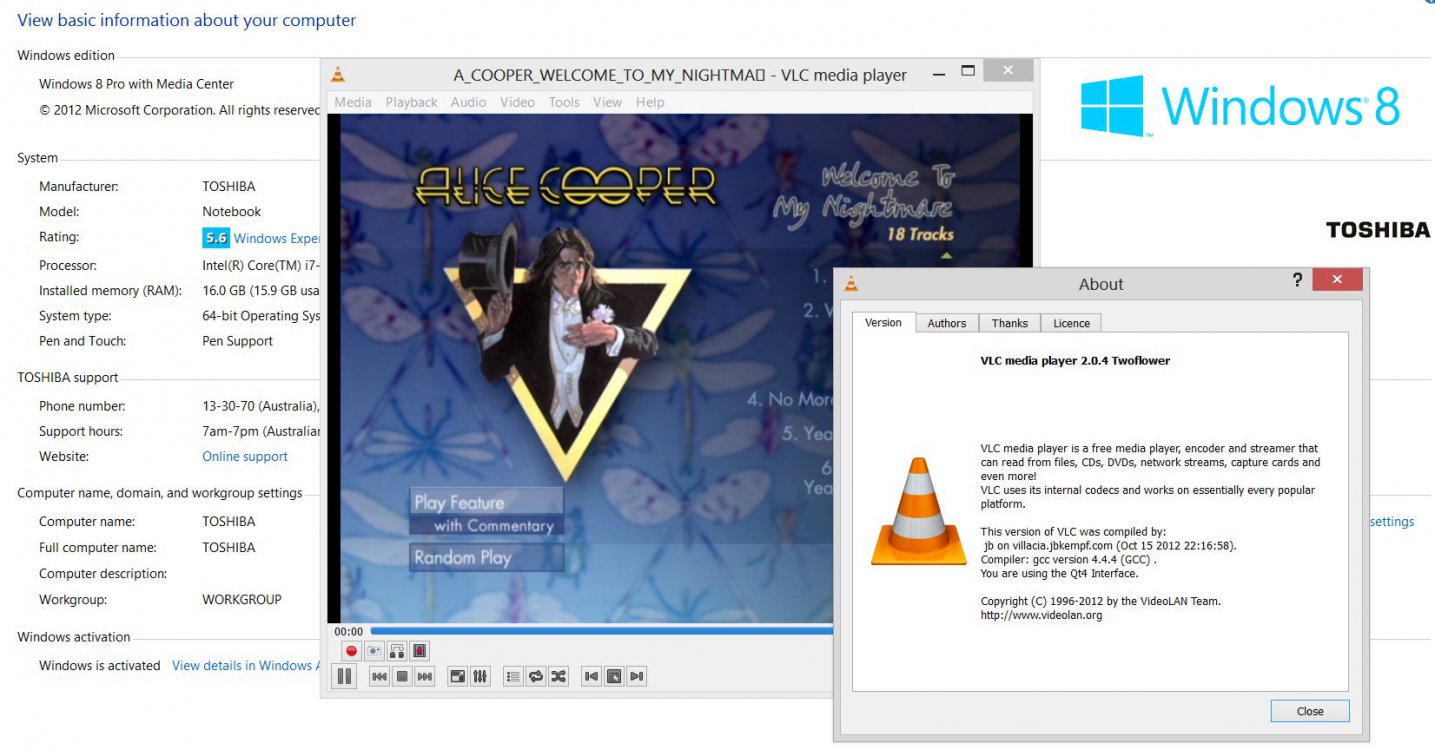Select Random Play in the DVD menu
The image size is (1435, 750).
485,557
